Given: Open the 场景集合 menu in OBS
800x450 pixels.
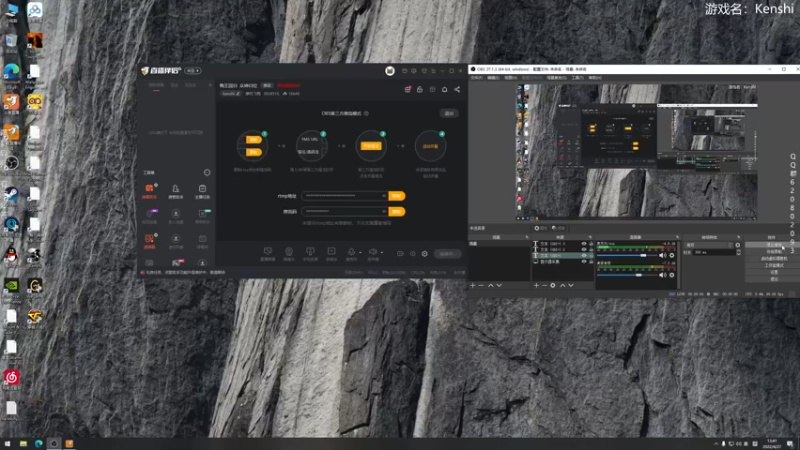Looking at the screenshot, I should [556, 78].
